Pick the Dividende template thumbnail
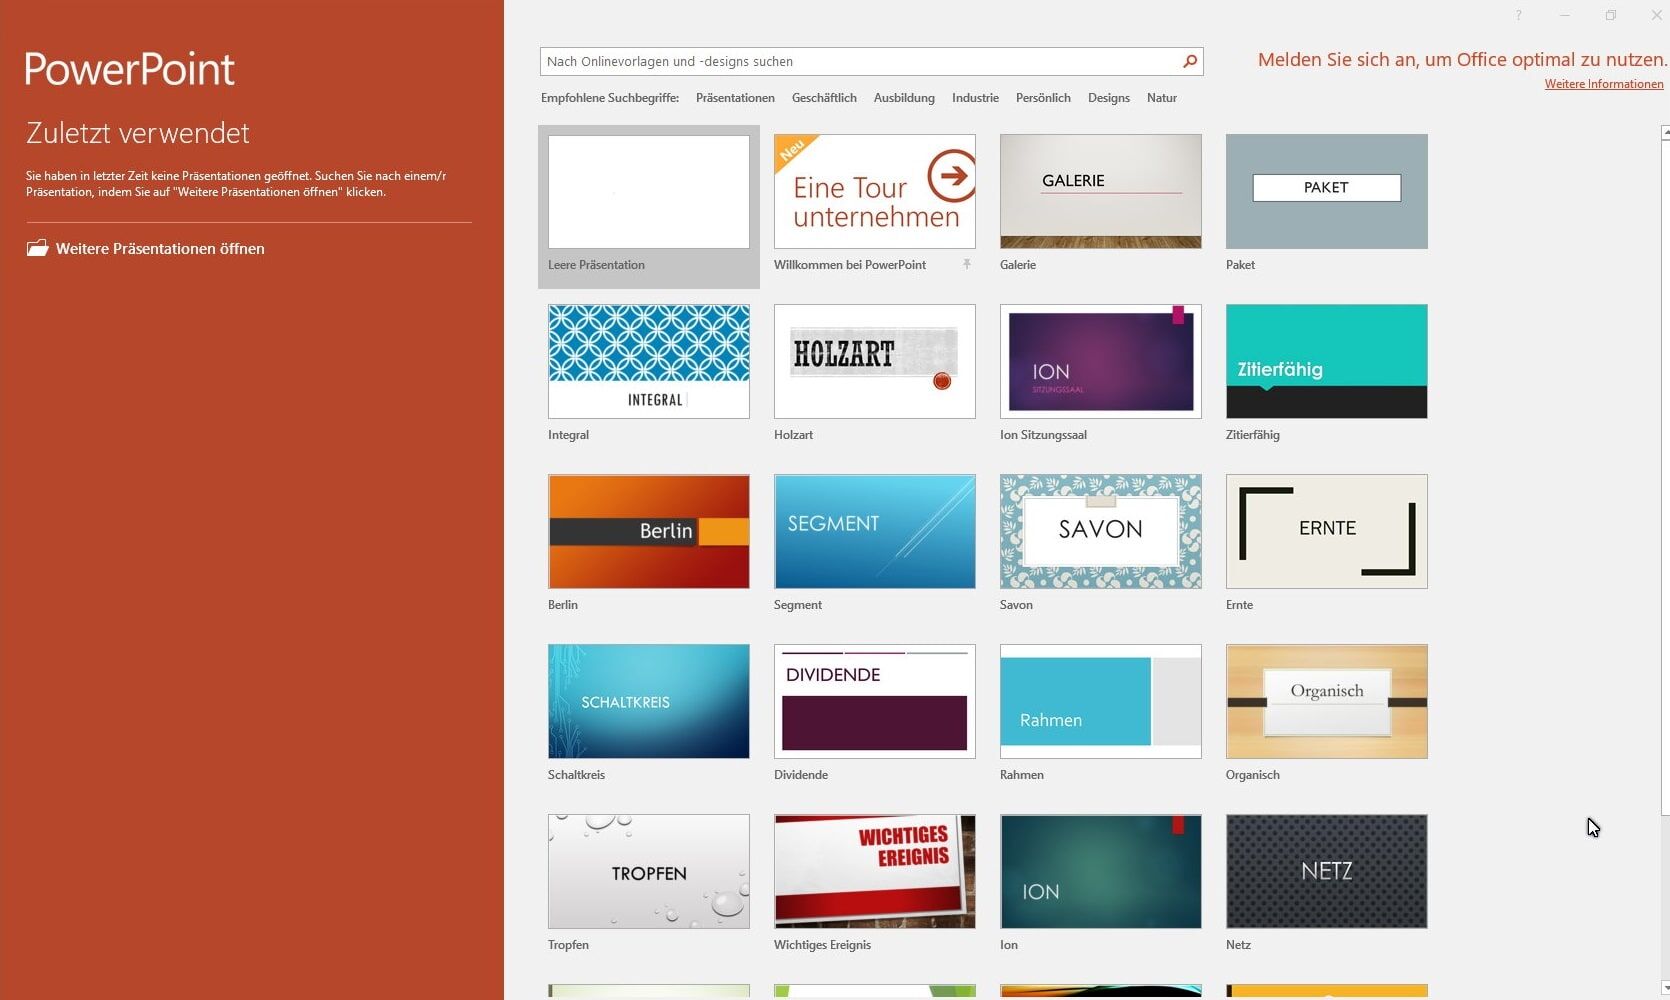The image size is (1670, 1000). coord(875,702)
